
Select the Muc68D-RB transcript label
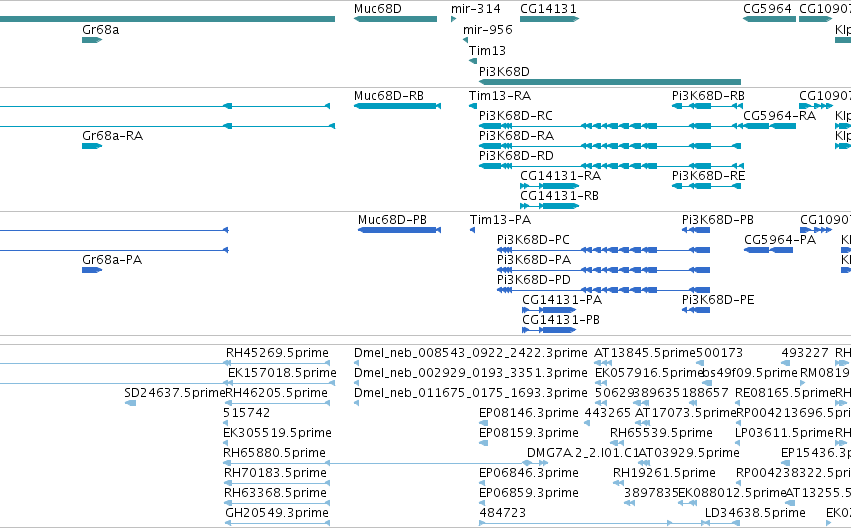coord(389,96)
